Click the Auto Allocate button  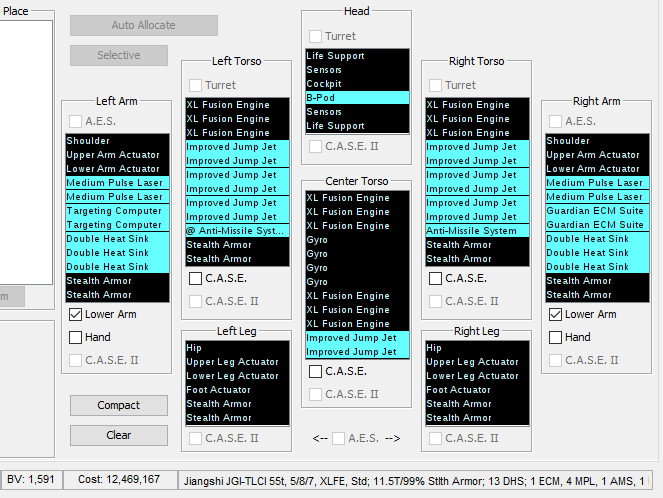(x=144, y=25)
